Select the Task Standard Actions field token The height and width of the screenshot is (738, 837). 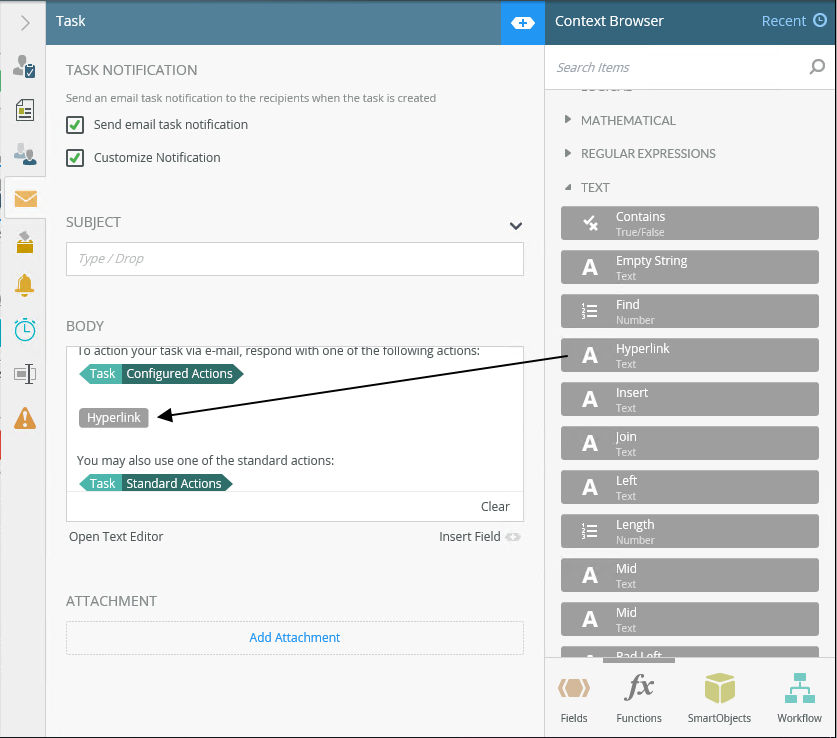(156, 483)
